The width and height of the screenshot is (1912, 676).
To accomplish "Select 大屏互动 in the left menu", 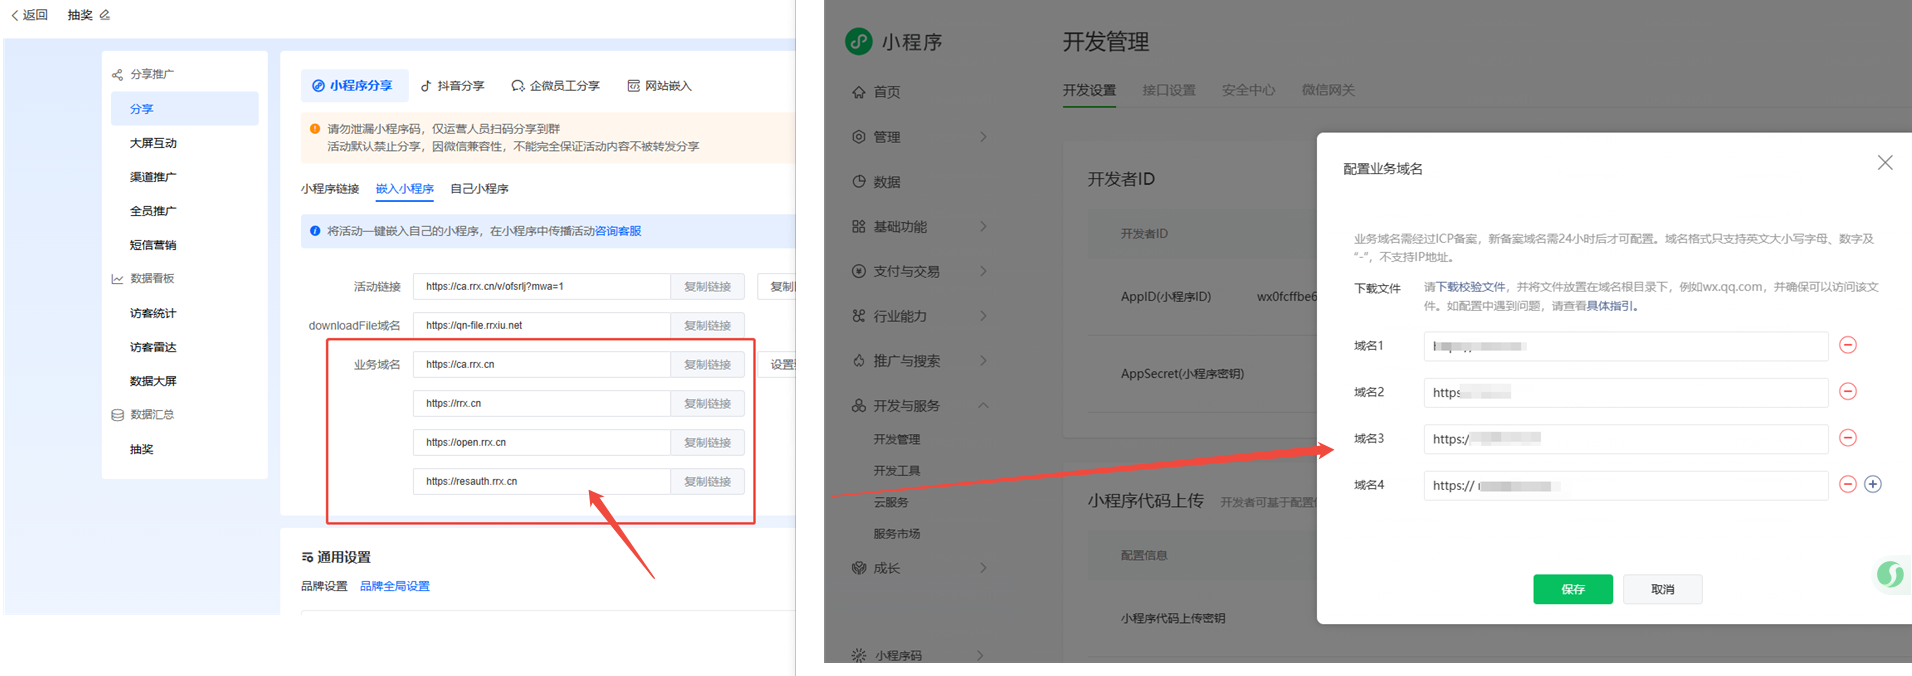I will click(x=153, y=143).
